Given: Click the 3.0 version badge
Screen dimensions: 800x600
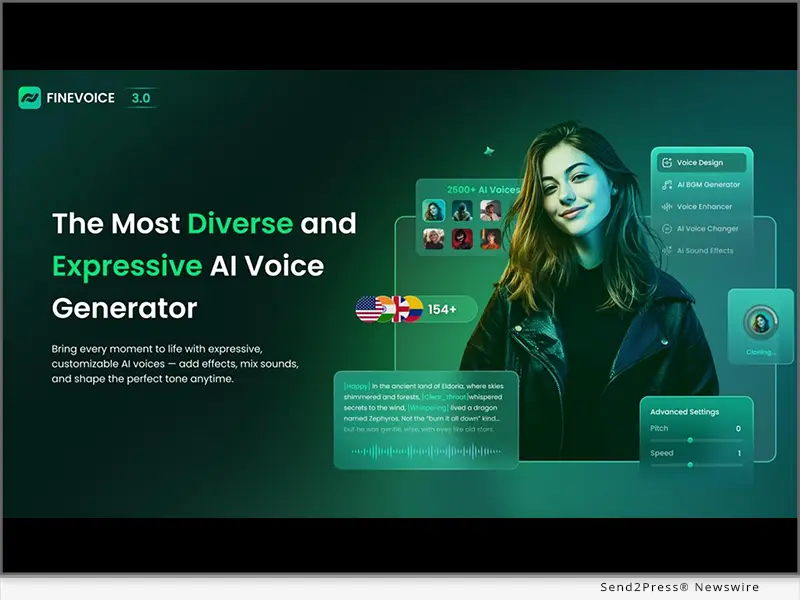Looking at the screenshot, I should (x=141, y=98).
